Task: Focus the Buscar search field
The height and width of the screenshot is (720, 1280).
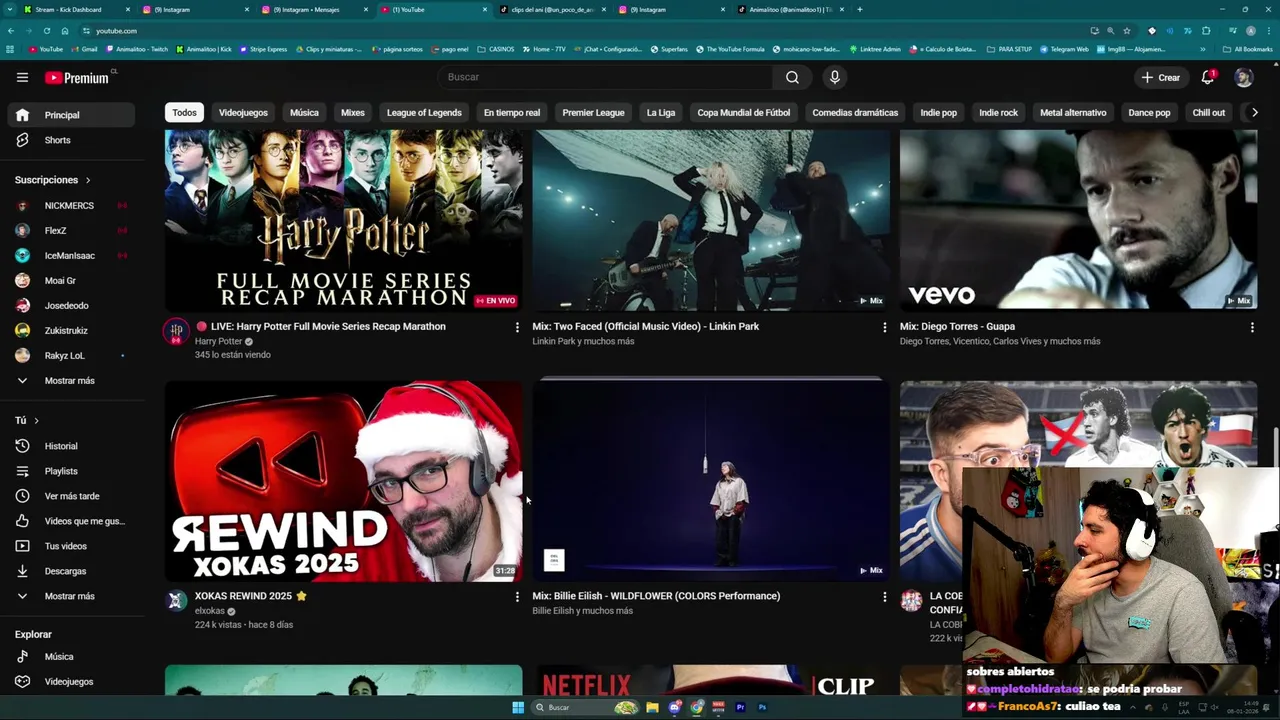Action: coord(605,77)
